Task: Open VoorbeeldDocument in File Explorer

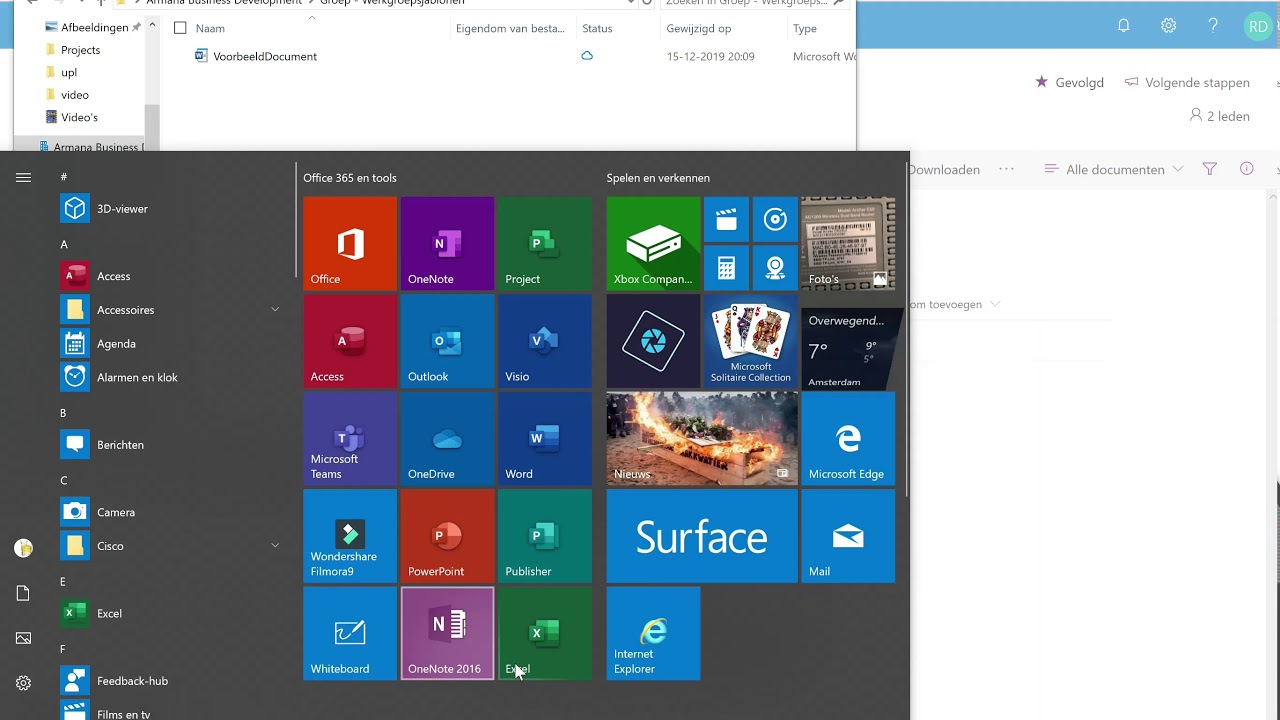Action: 265,56
